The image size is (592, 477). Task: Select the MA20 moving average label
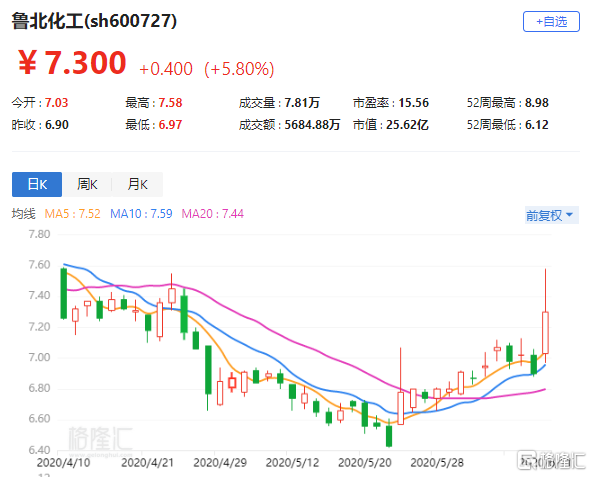click(213, 214)
